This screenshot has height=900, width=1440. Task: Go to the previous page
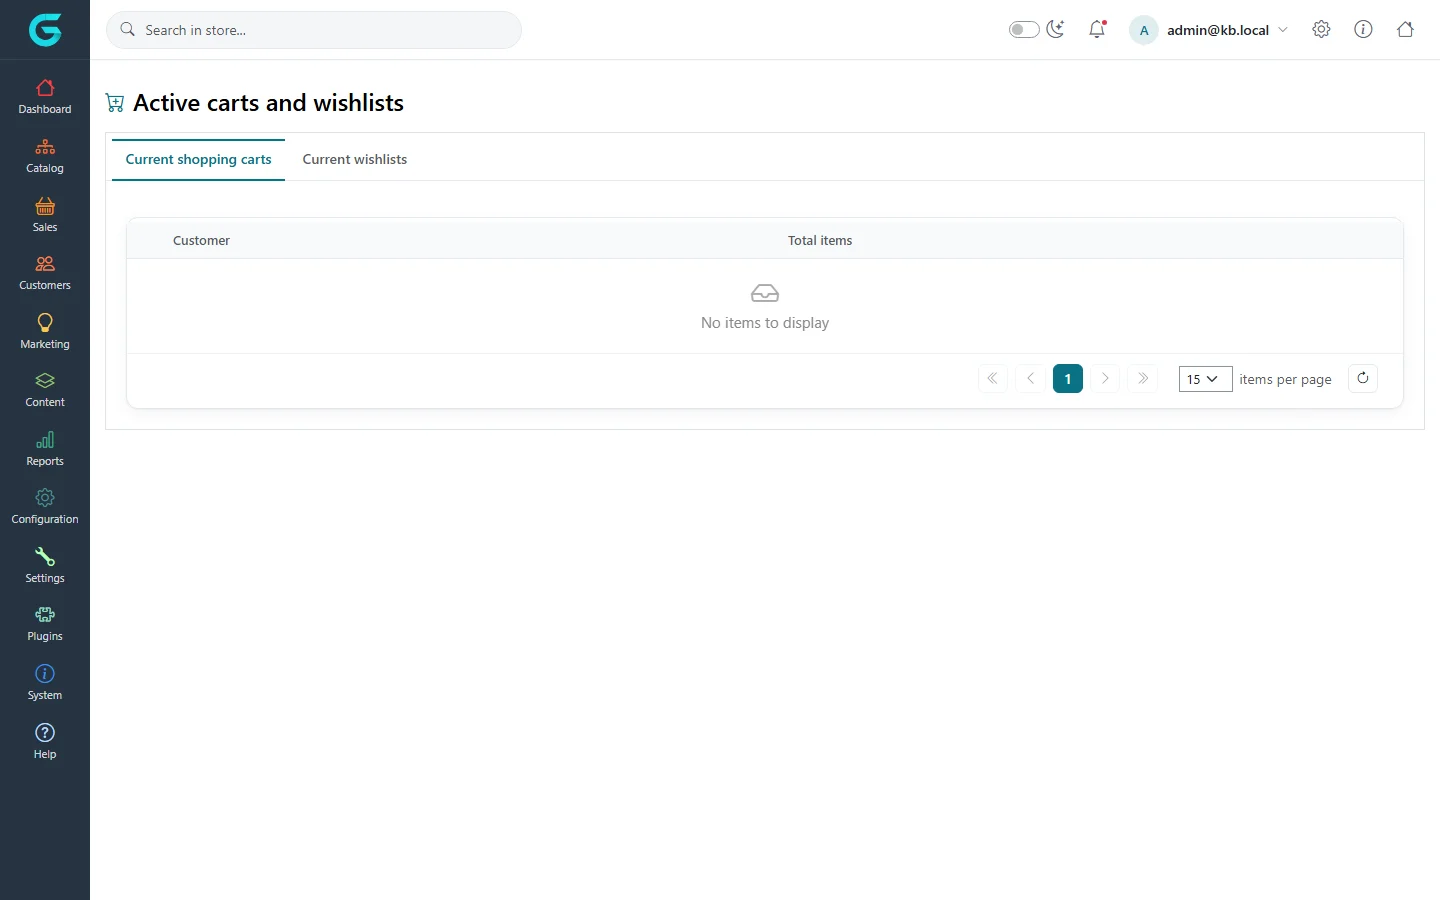tap(1030, 378)
